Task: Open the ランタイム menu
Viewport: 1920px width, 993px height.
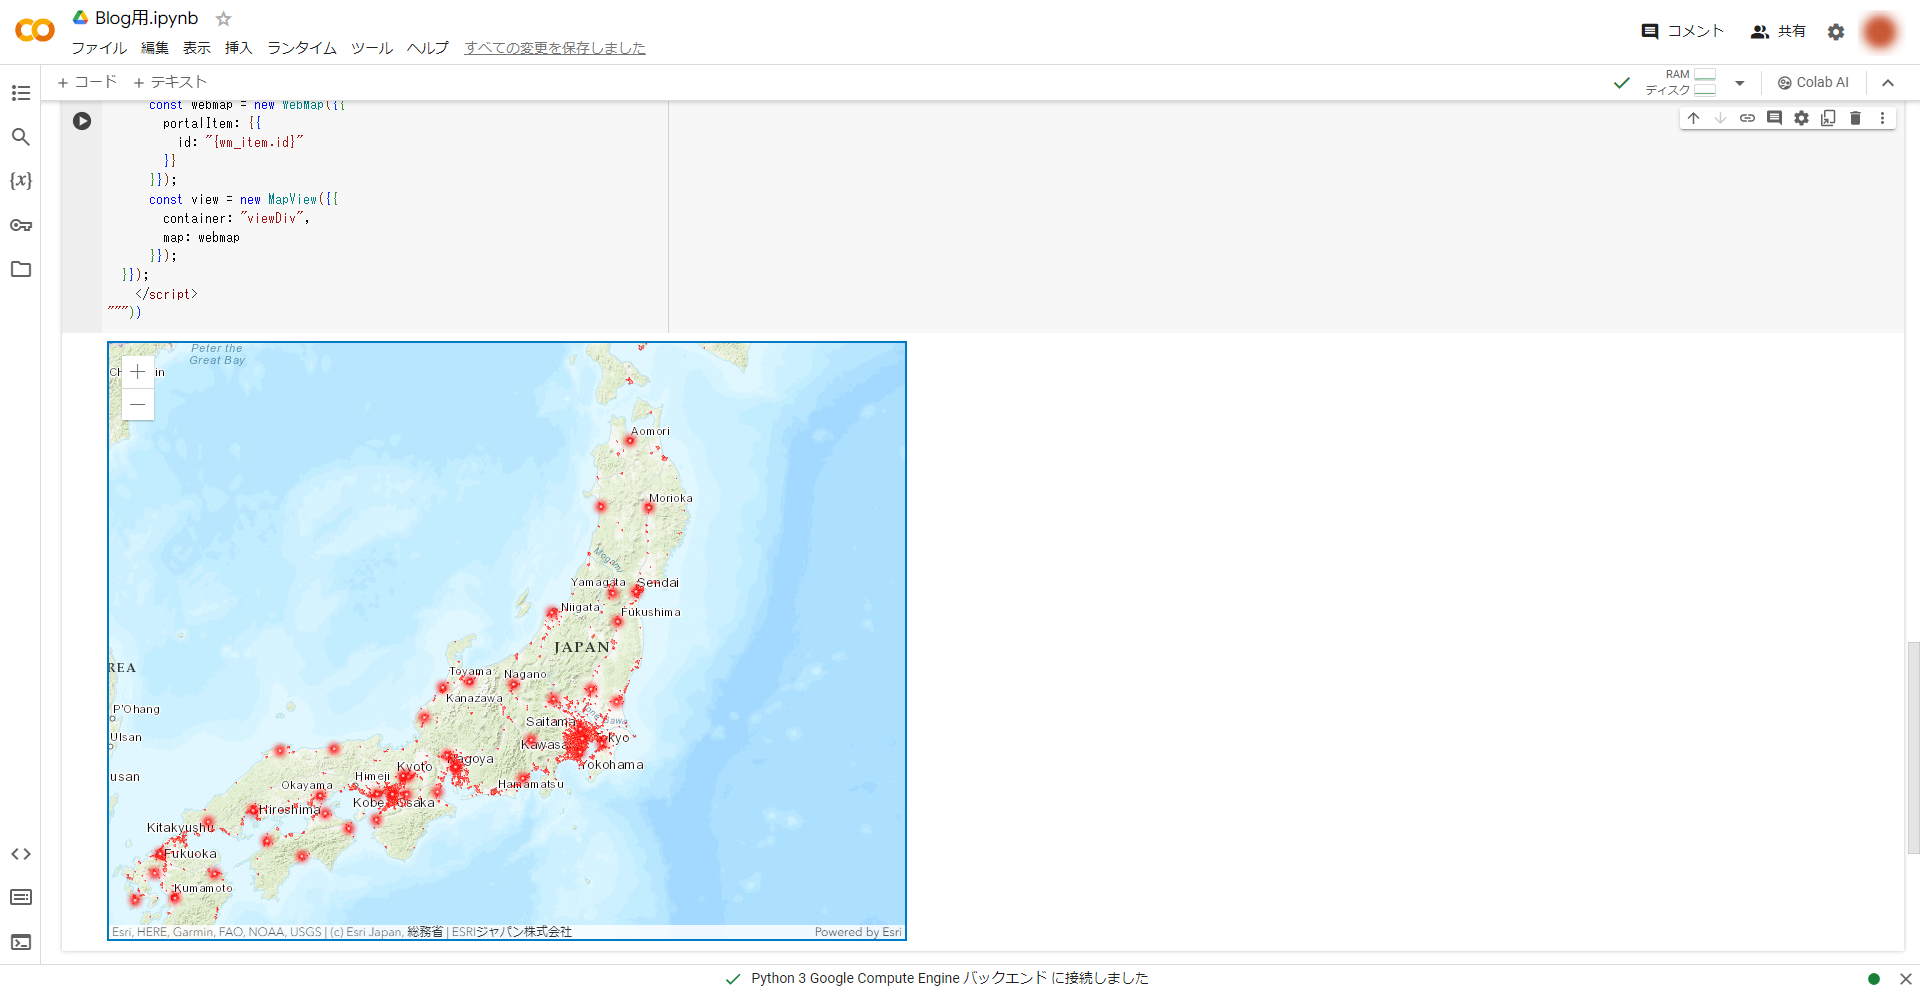Action: tap(302, 48)
